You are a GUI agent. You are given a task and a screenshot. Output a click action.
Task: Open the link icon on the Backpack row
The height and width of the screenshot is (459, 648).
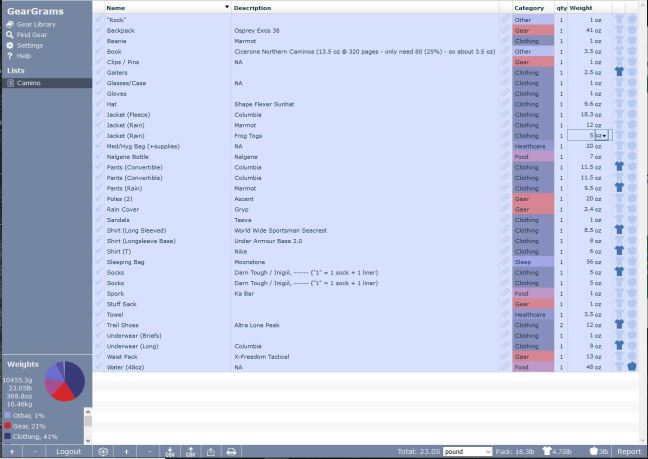click(505, 30)
